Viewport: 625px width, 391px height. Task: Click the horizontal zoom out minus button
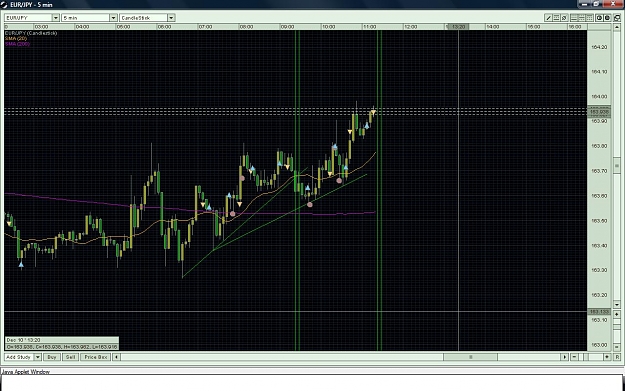tap(574, 357)
